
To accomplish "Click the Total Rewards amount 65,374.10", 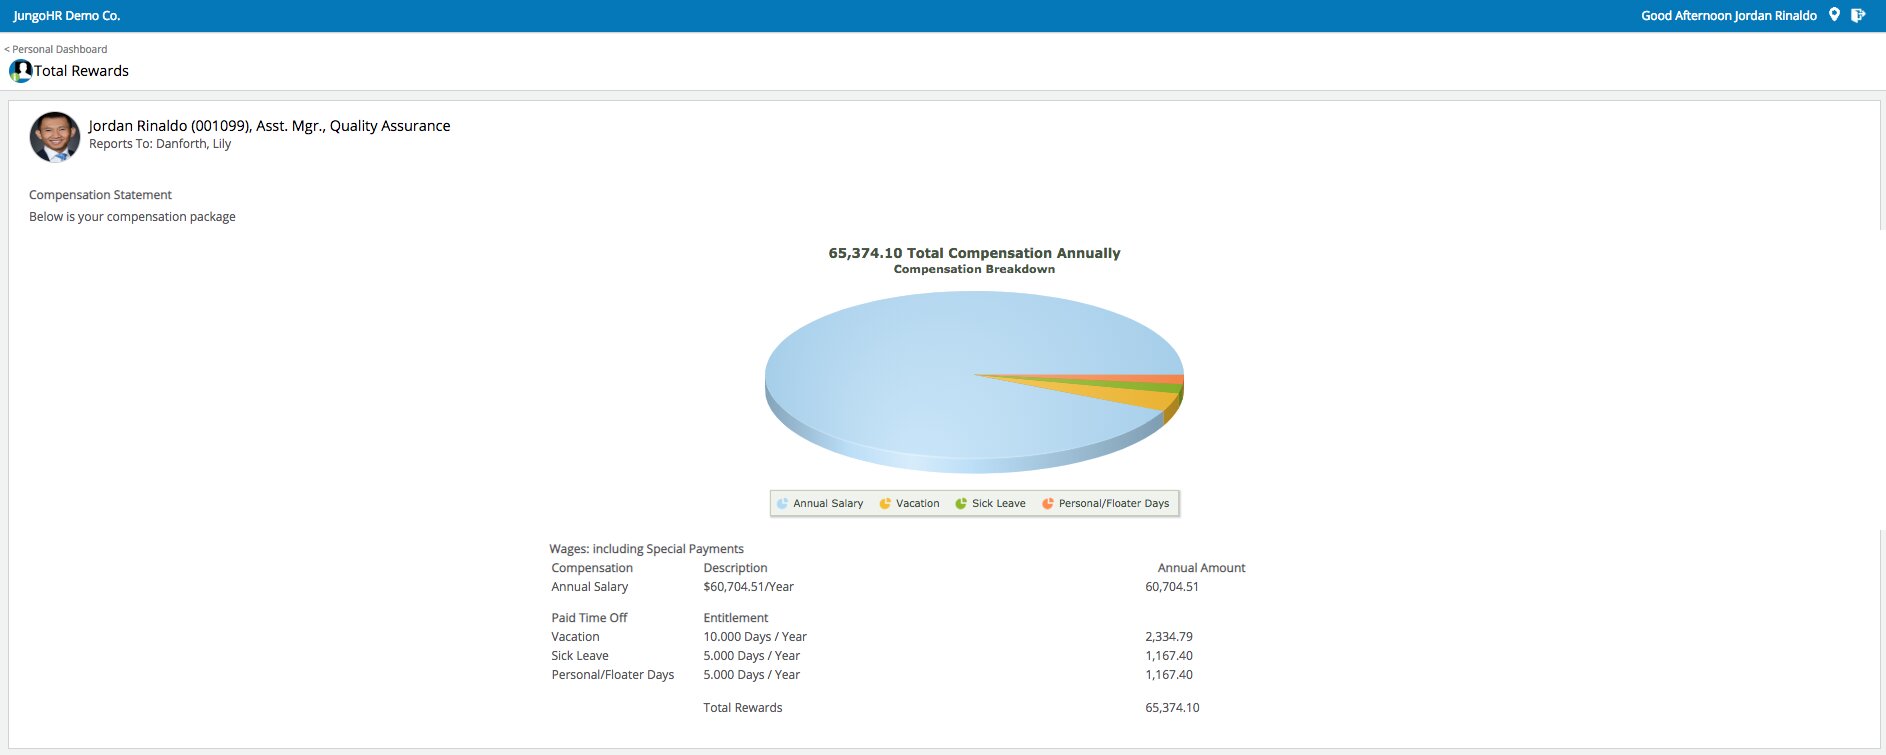I will click(1171, 708).
